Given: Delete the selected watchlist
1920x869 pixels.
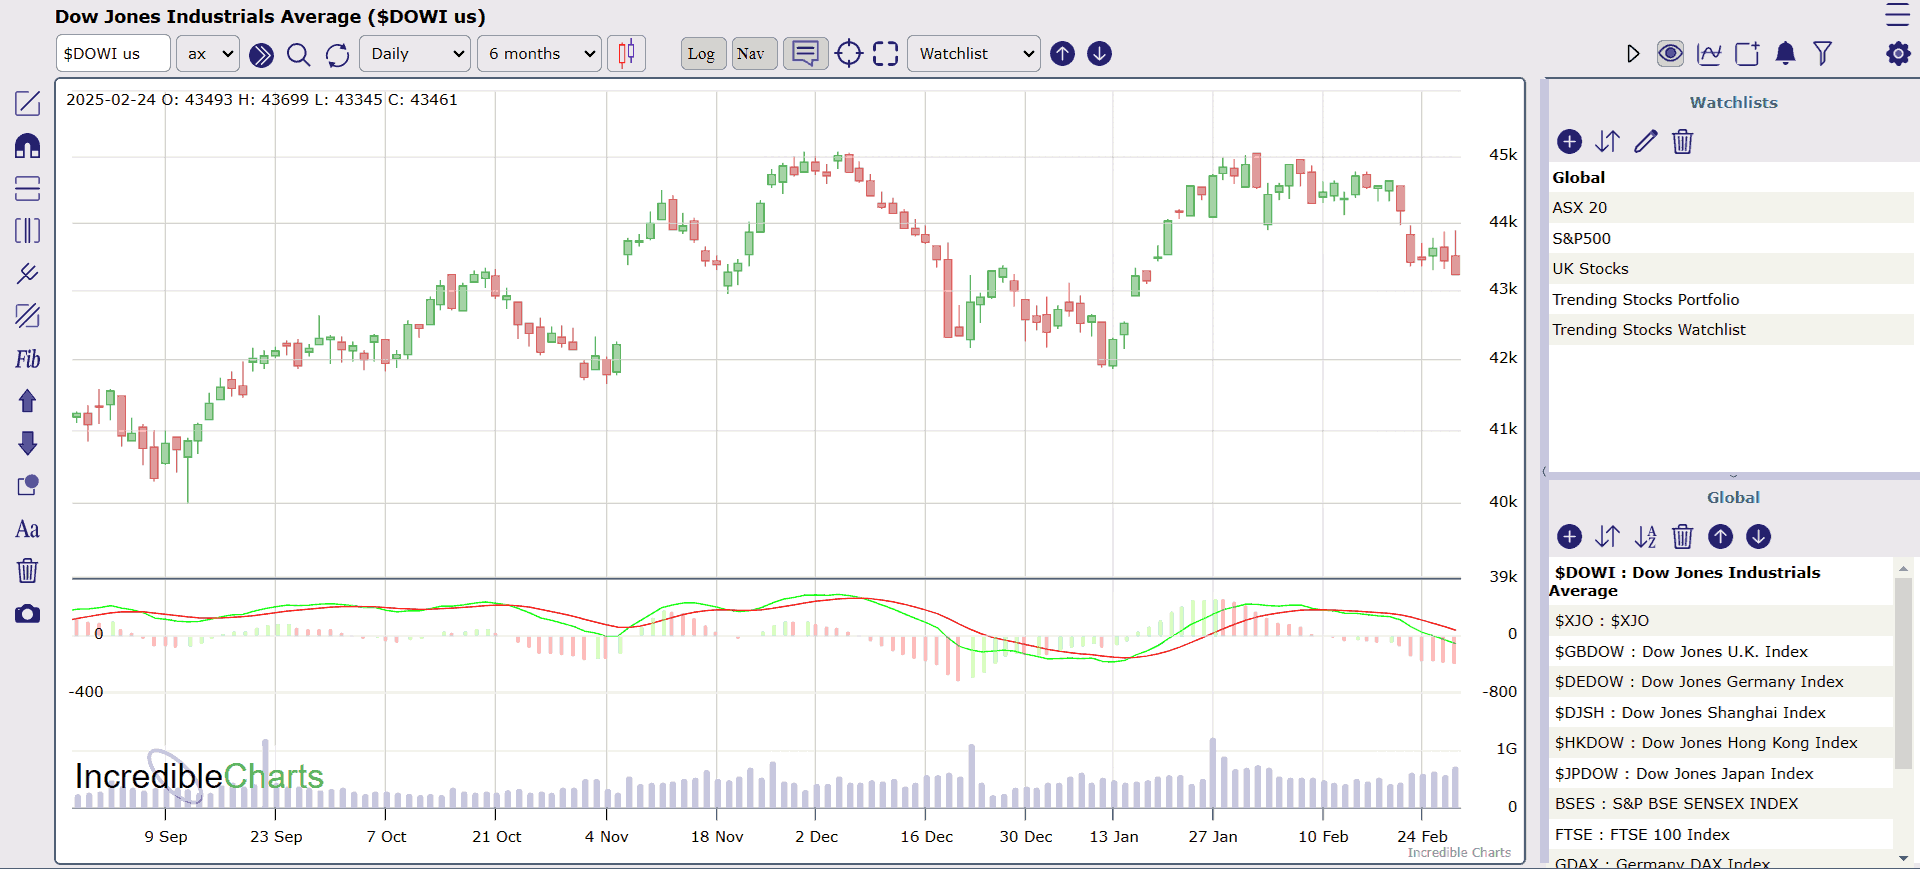Looking at the screenshot, I should coord(1683,142).
